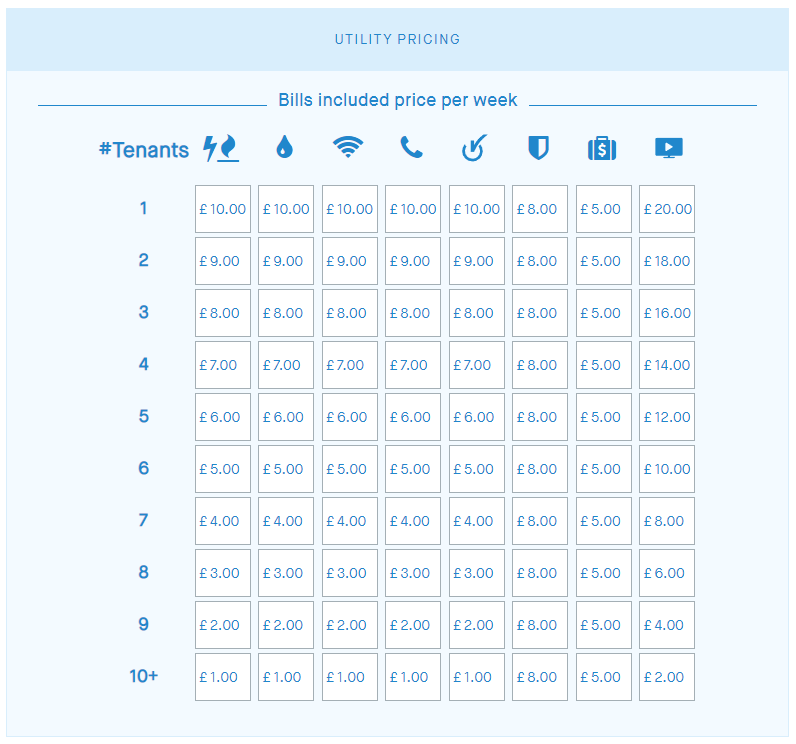Edit broadband price field for 5 tenants
This screenshot has height=744, width=796.
tap(350, 418)
